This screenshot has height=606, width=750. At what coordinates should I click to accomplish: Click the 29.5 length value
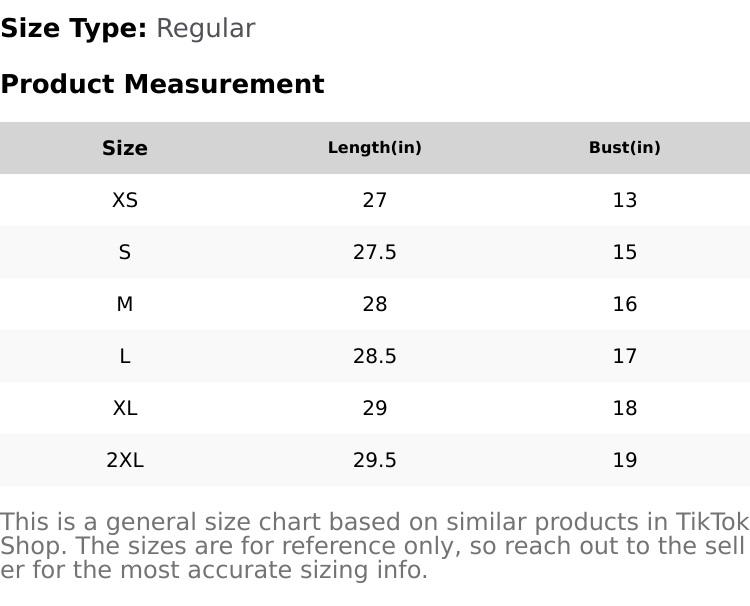pyautogui.click(x=375, y=460)
